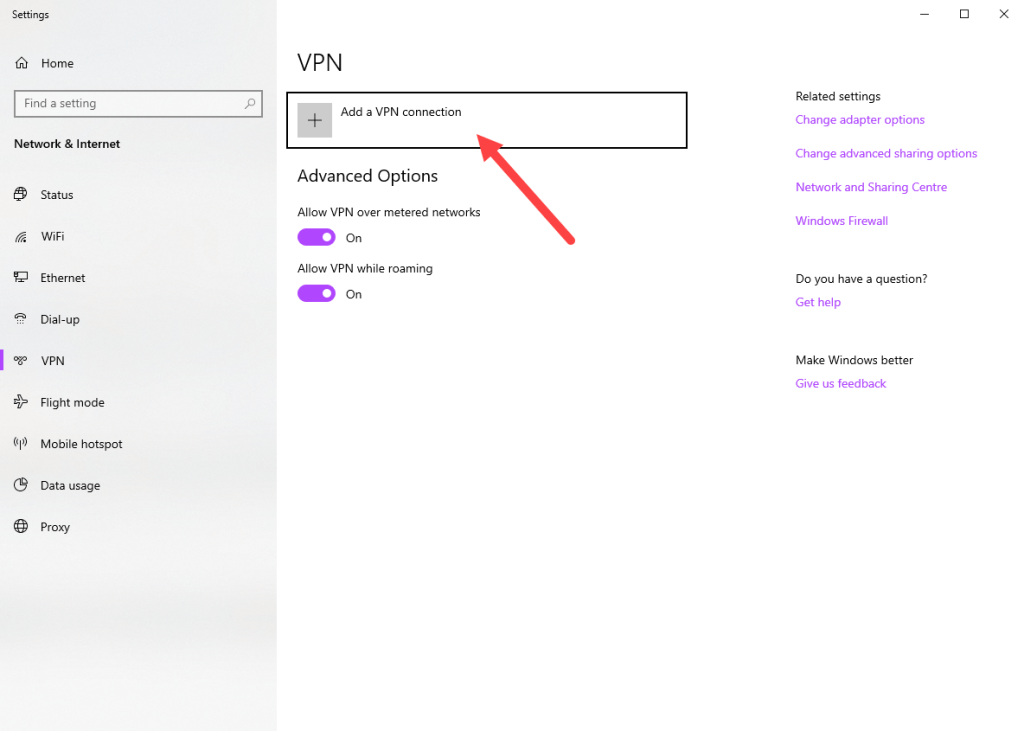Click the Home icon in sidebar

pos(21,63)
